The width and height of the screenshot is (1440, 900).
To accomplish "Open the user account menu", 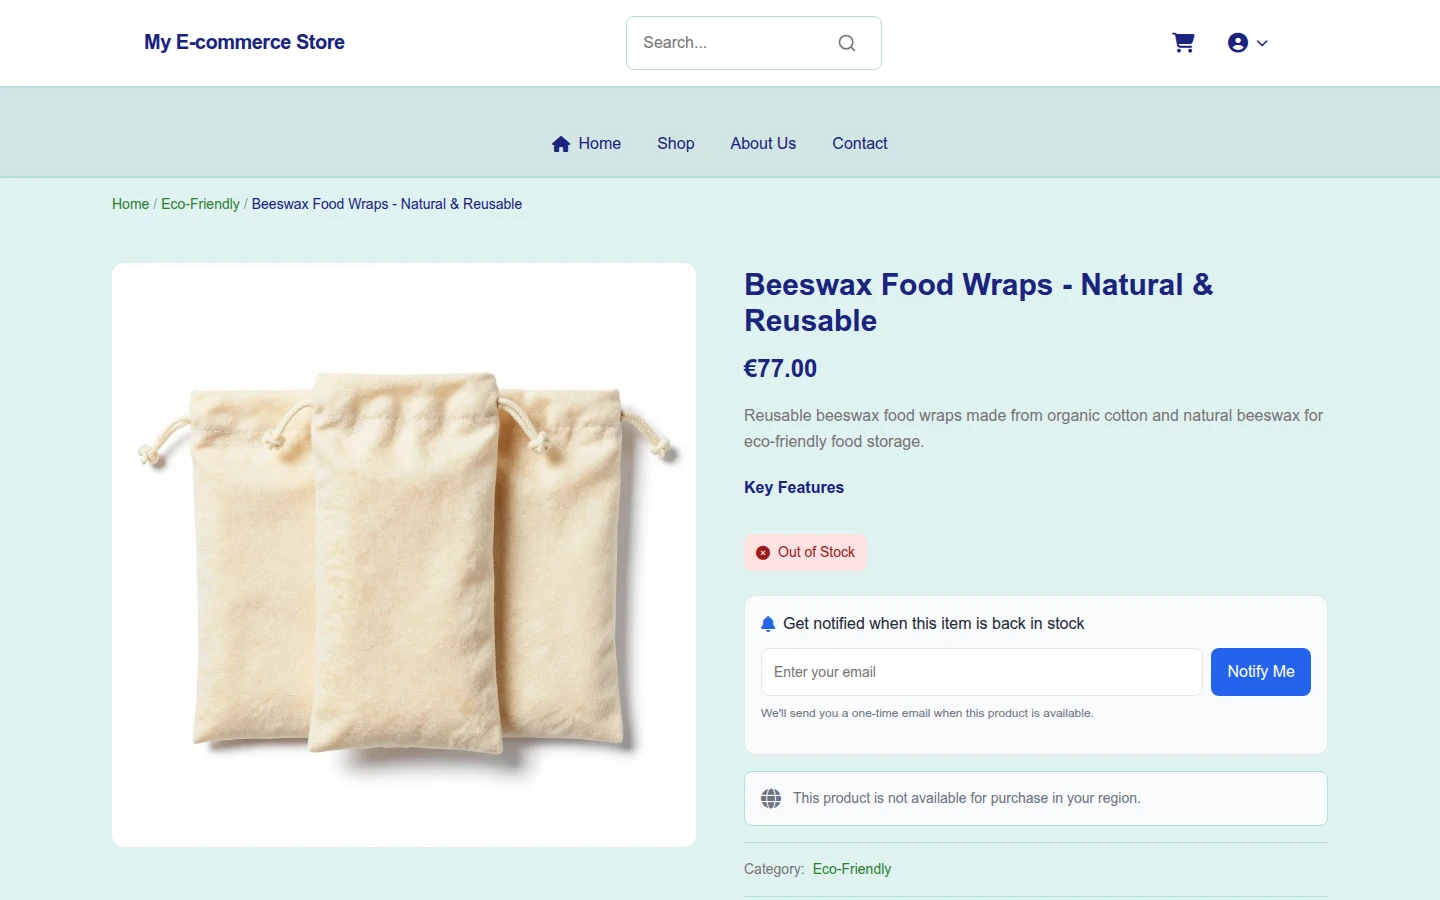I will pyautogui.click(x=1247, y=43).
